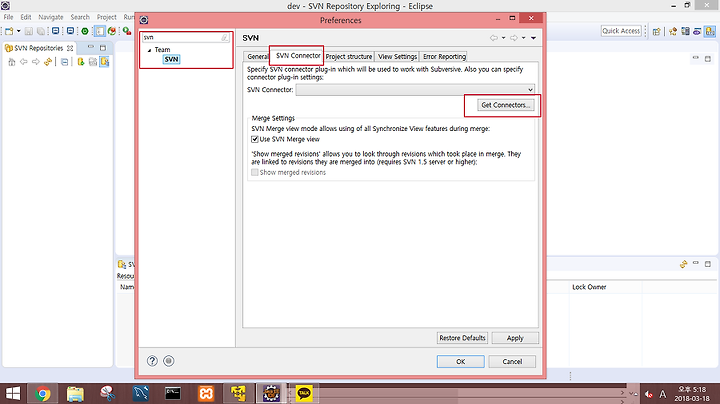The height and width of the screenshot is (404, 720).
Task: Open the Search menu
Action: coord(80,17)
